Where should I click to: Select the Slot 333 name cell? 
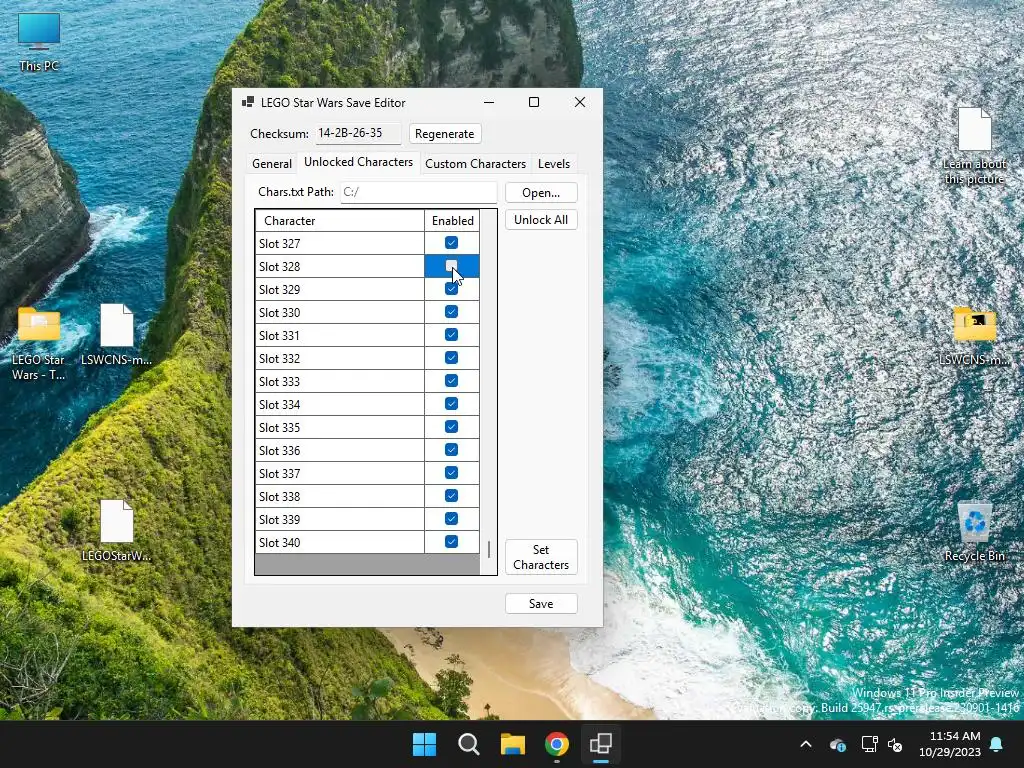click(x=340, y=381)
